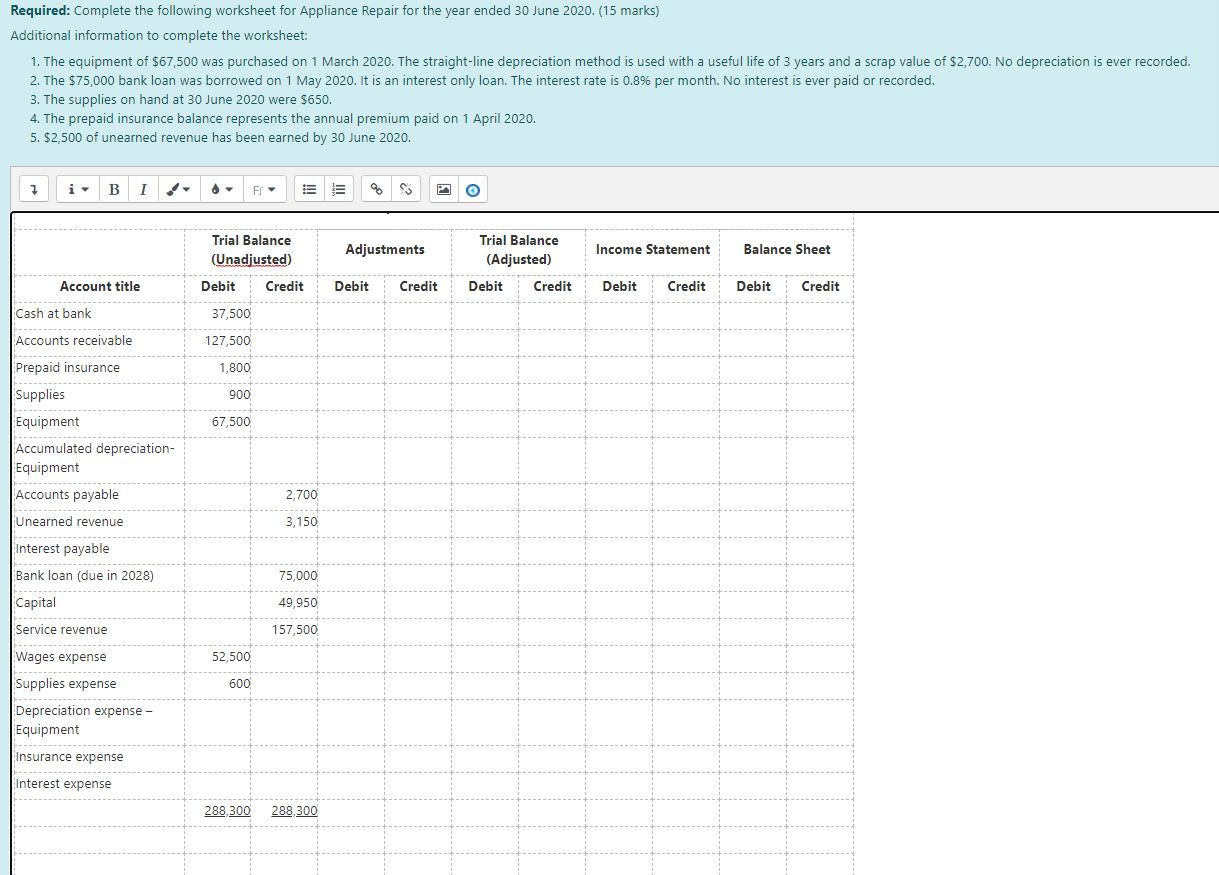Insert an image with picture icon
Screen dimensions: 1219x875
tap(442, 189)
